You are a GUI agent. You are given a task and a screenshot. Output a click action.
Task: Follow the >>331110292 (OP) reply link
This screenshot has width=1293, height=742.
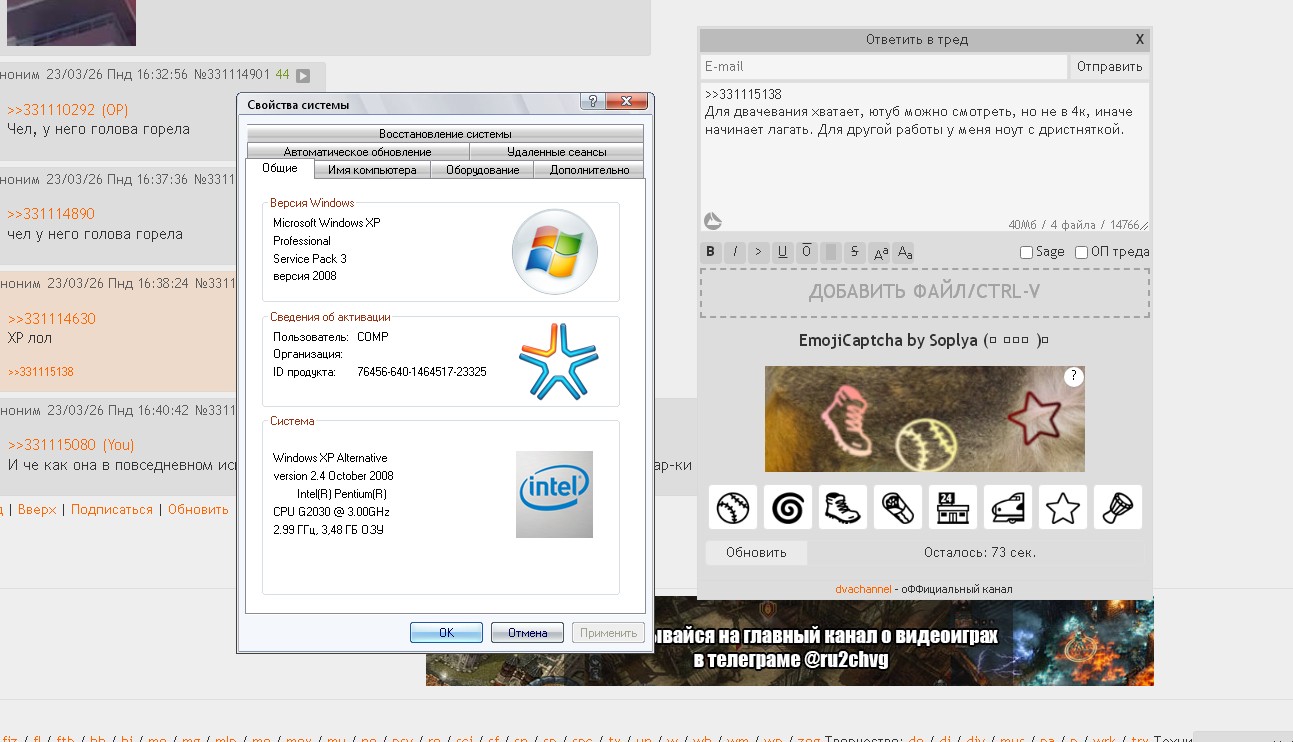point(68,110)
